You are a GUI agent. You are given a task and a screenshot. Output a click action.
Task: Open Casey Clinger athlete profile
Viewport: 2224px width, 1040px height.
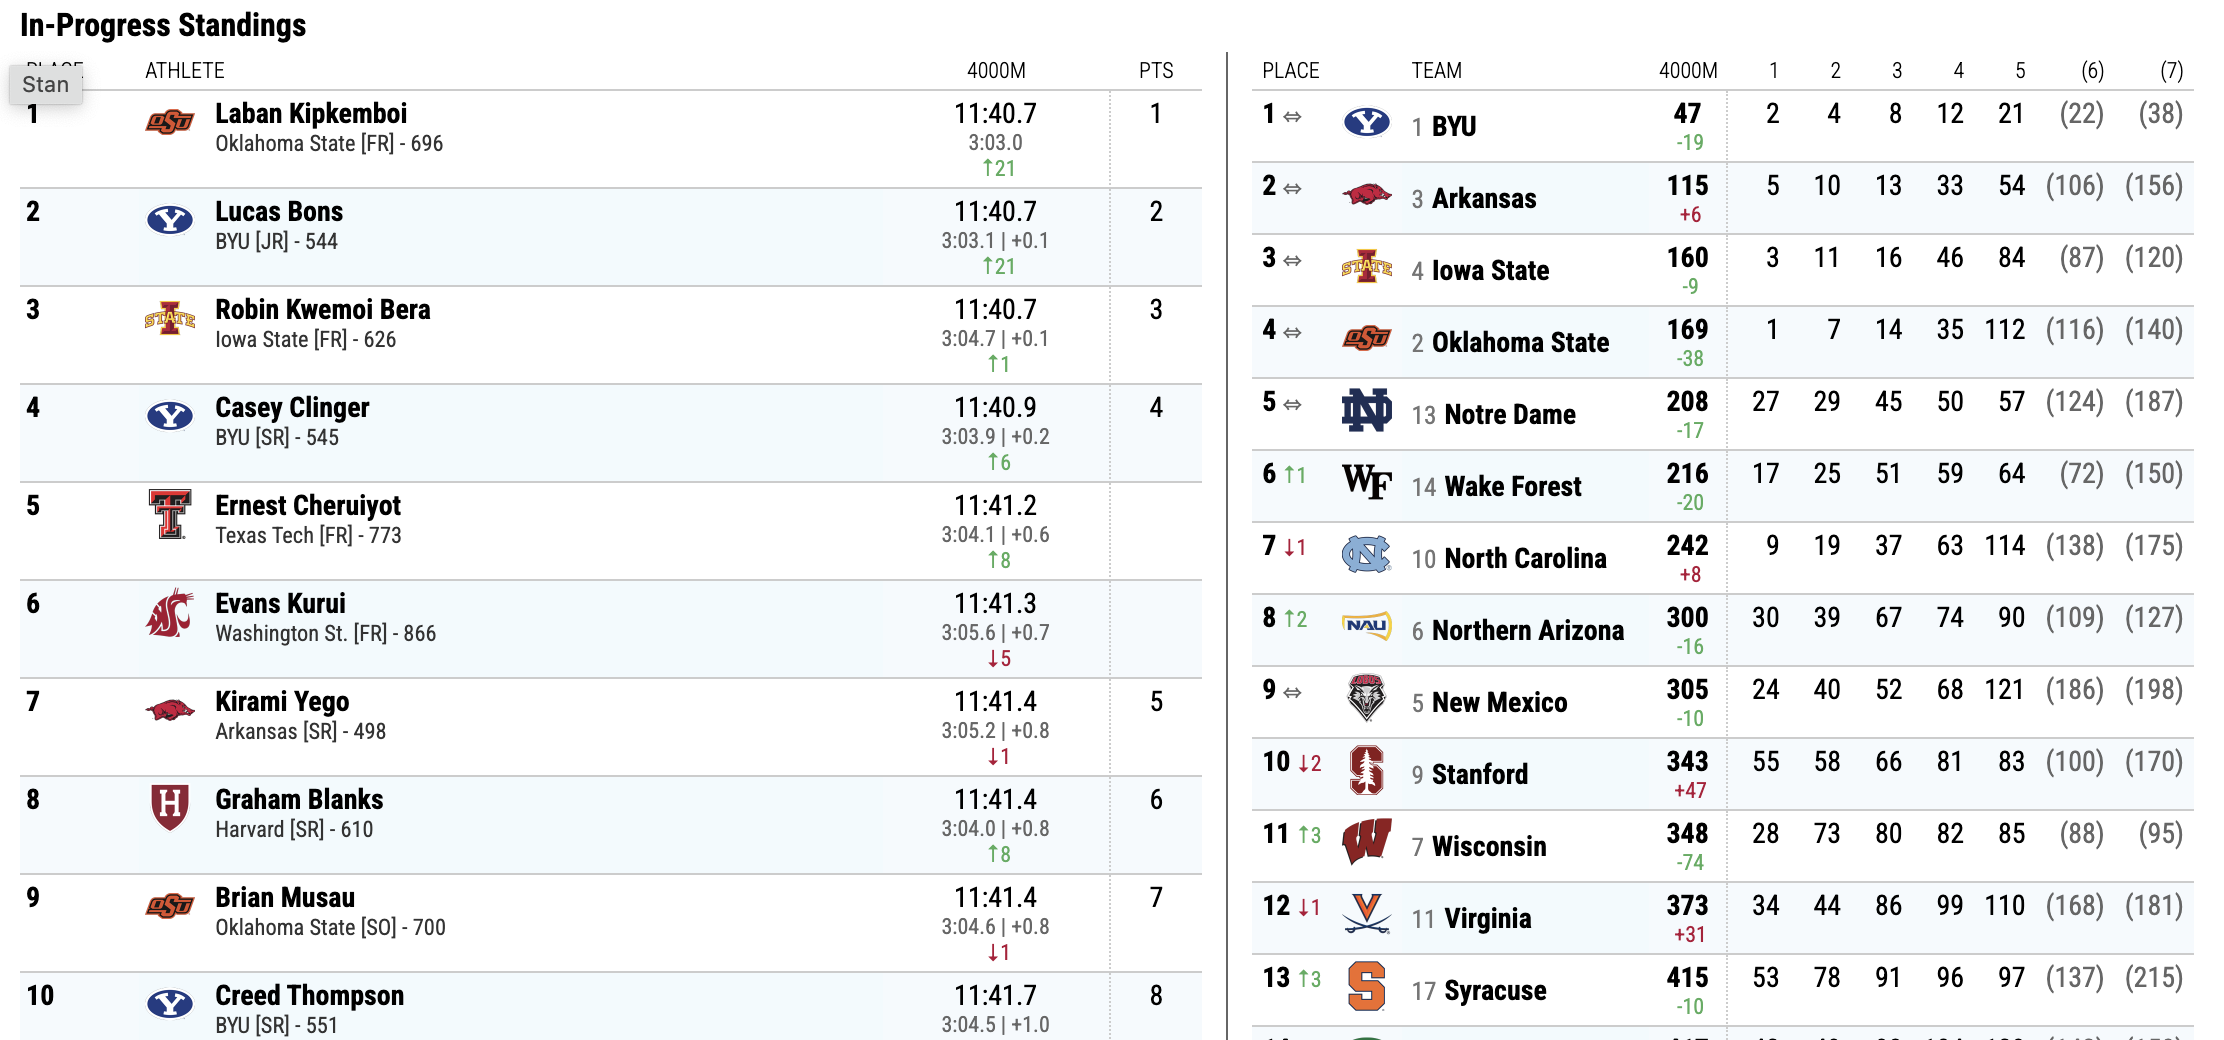coord(292,408)
